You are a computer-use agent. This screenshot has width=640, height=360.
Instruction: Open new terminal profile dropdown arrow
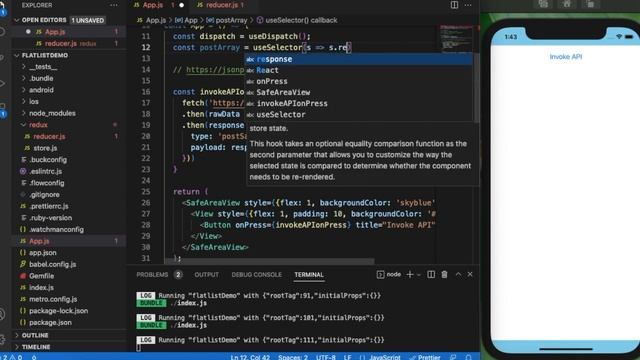pyautogui.click(x=419, y=275)
